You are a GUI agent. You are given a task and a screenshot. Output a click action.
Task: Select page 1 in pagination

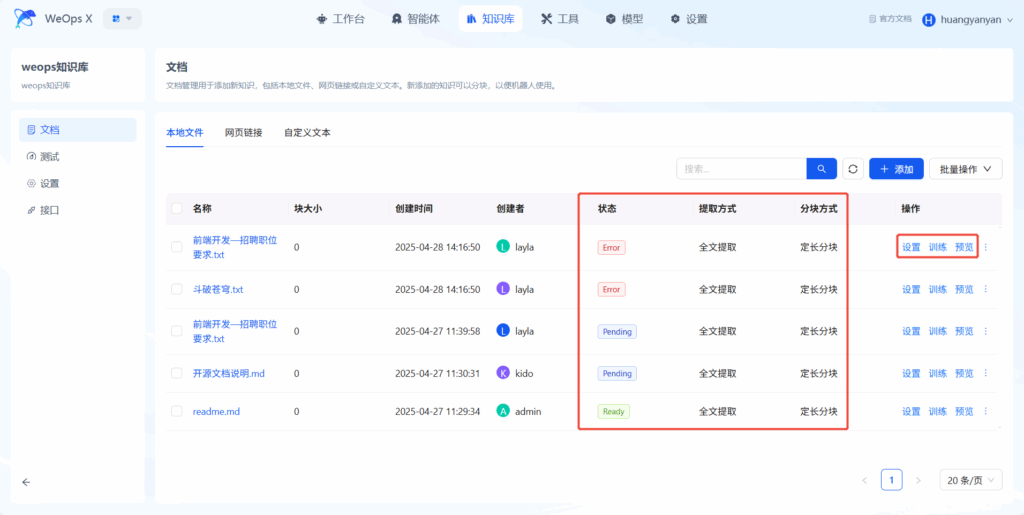click(891, 480)
